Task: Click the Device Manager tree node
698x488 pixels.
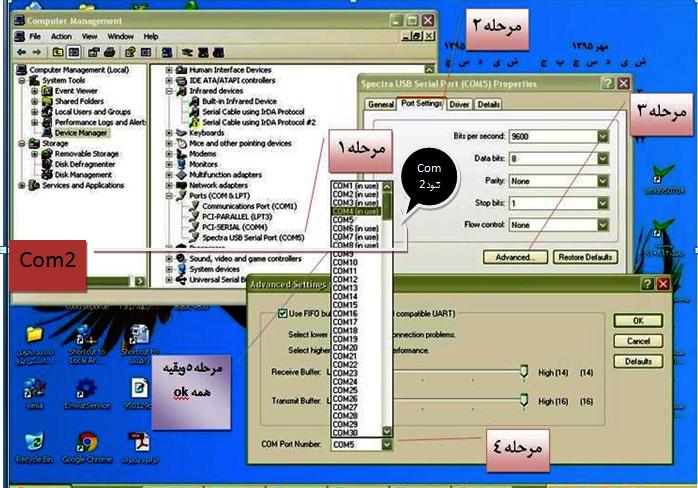Action: 82,132
